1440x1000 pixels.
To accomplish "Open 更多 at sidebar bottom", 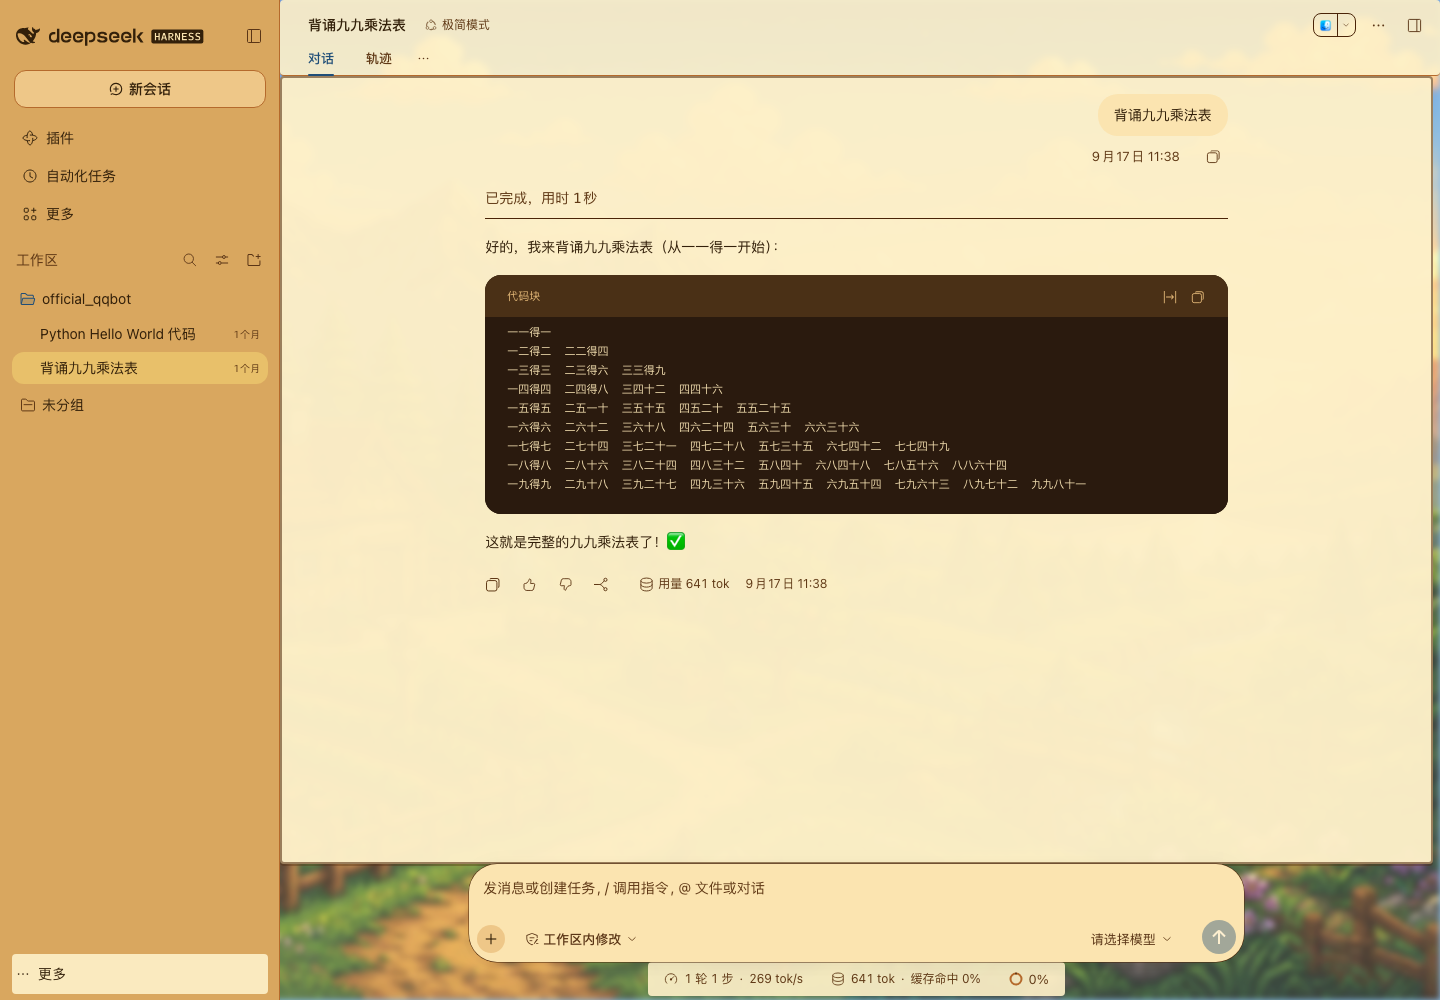I will 140,974.
